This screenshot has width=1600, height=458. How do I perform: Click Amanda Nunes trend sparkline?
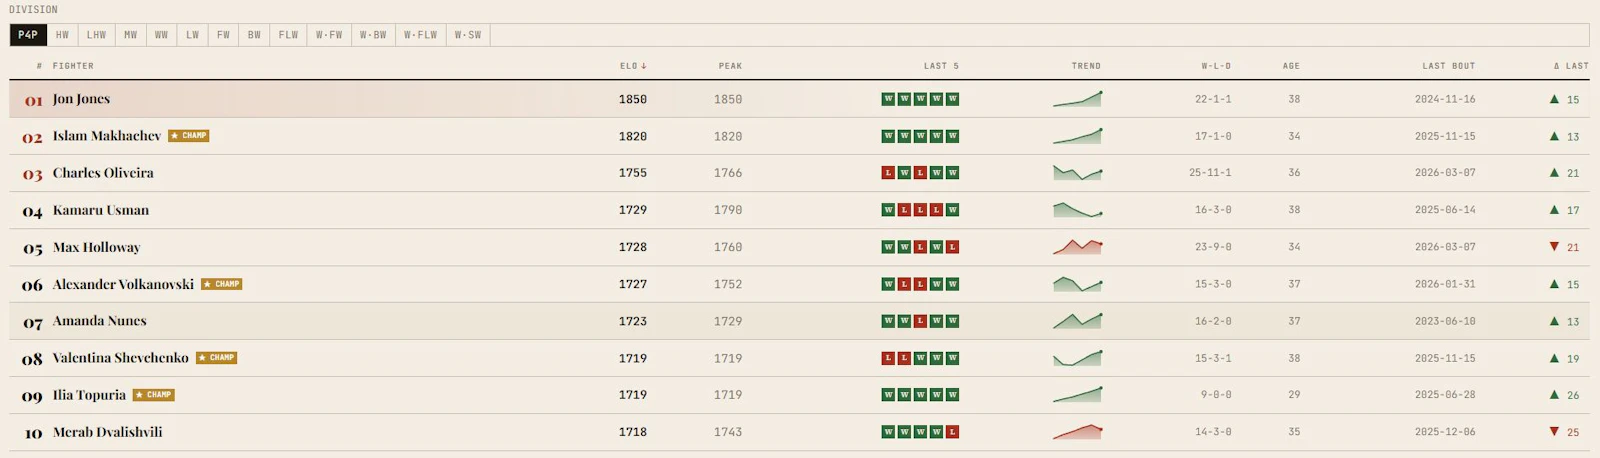[x=1077, y=321]
